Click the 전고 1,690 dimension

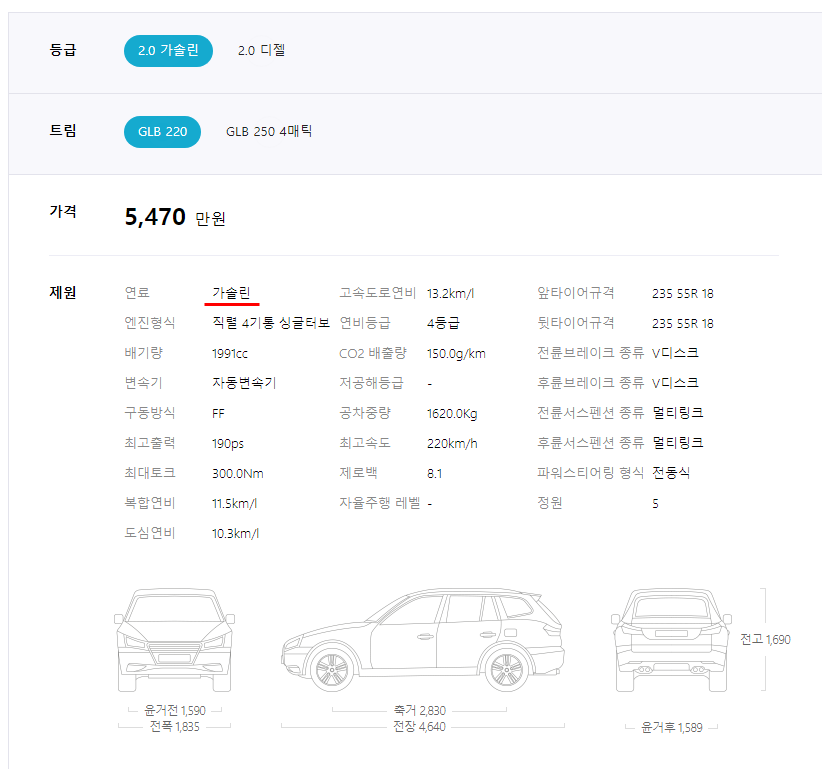(x=765, y=640)
